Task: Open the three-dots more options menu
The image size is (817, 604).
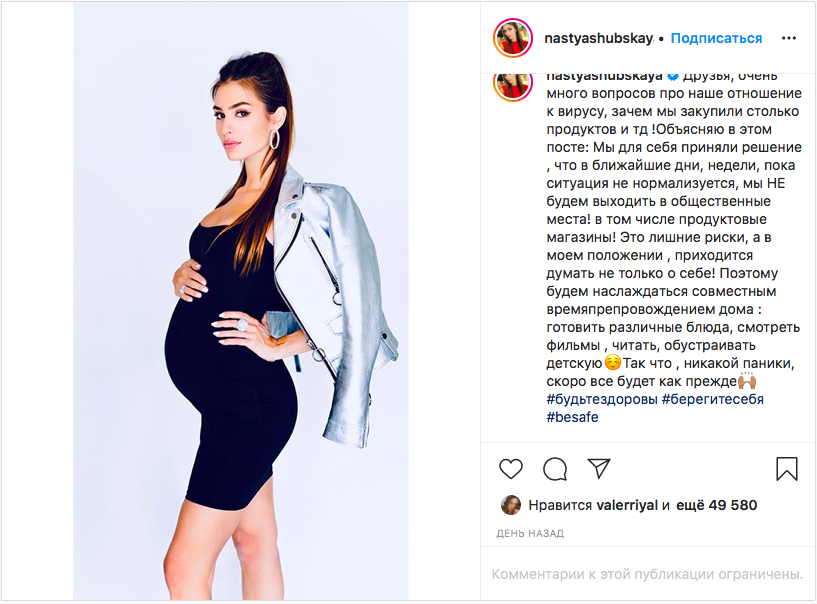Action: [789, 38]
